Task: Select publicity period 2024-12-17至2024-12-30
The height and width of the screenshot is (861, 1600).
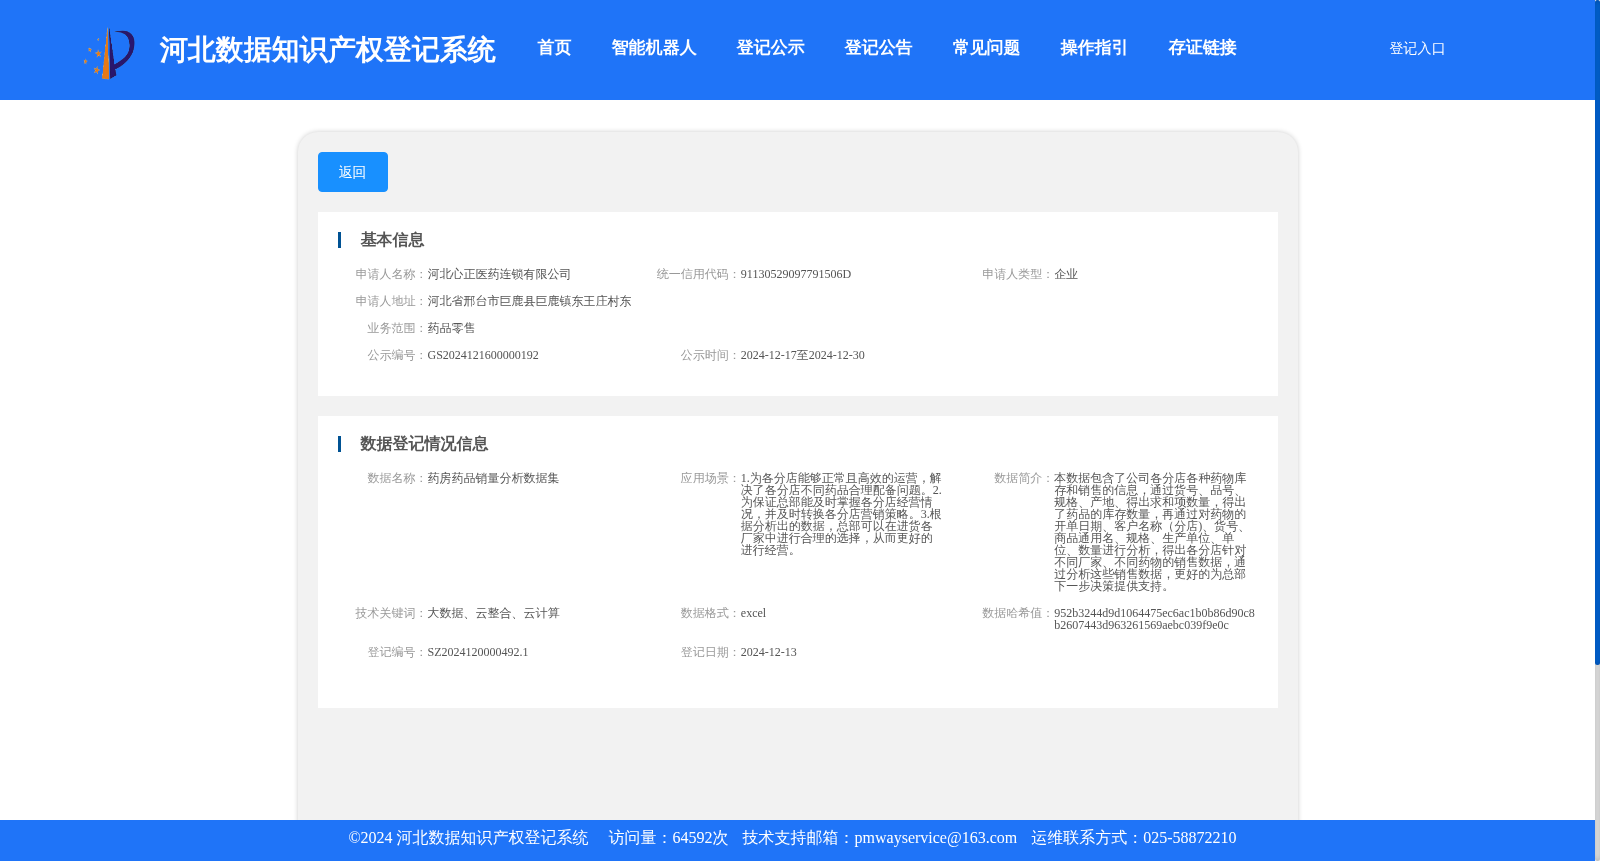Action: point(802,355)
